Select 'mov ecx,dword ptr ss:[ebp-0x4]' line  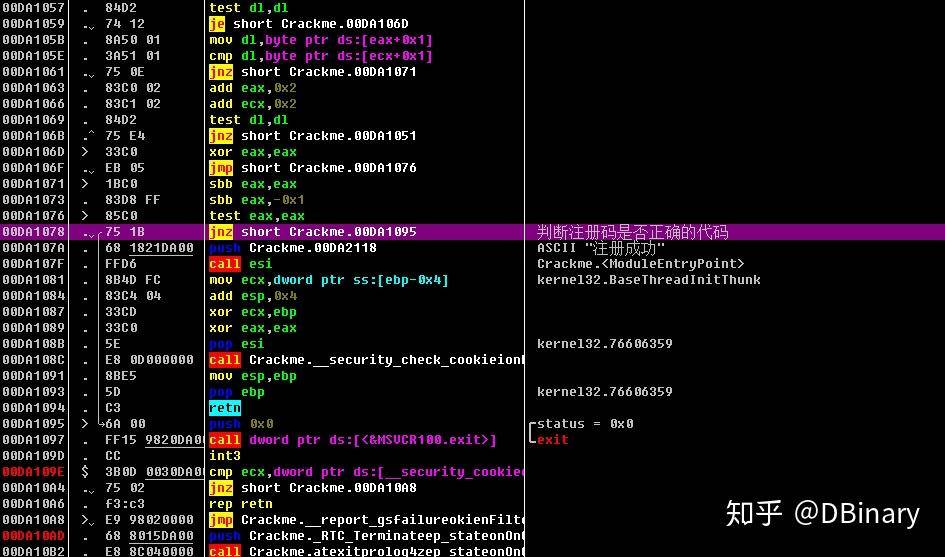click(x=328, y=280)
